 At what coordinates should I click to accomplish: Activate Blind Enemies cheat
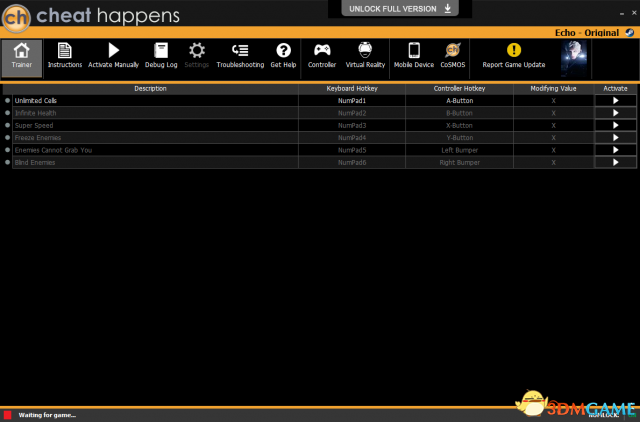616,162
